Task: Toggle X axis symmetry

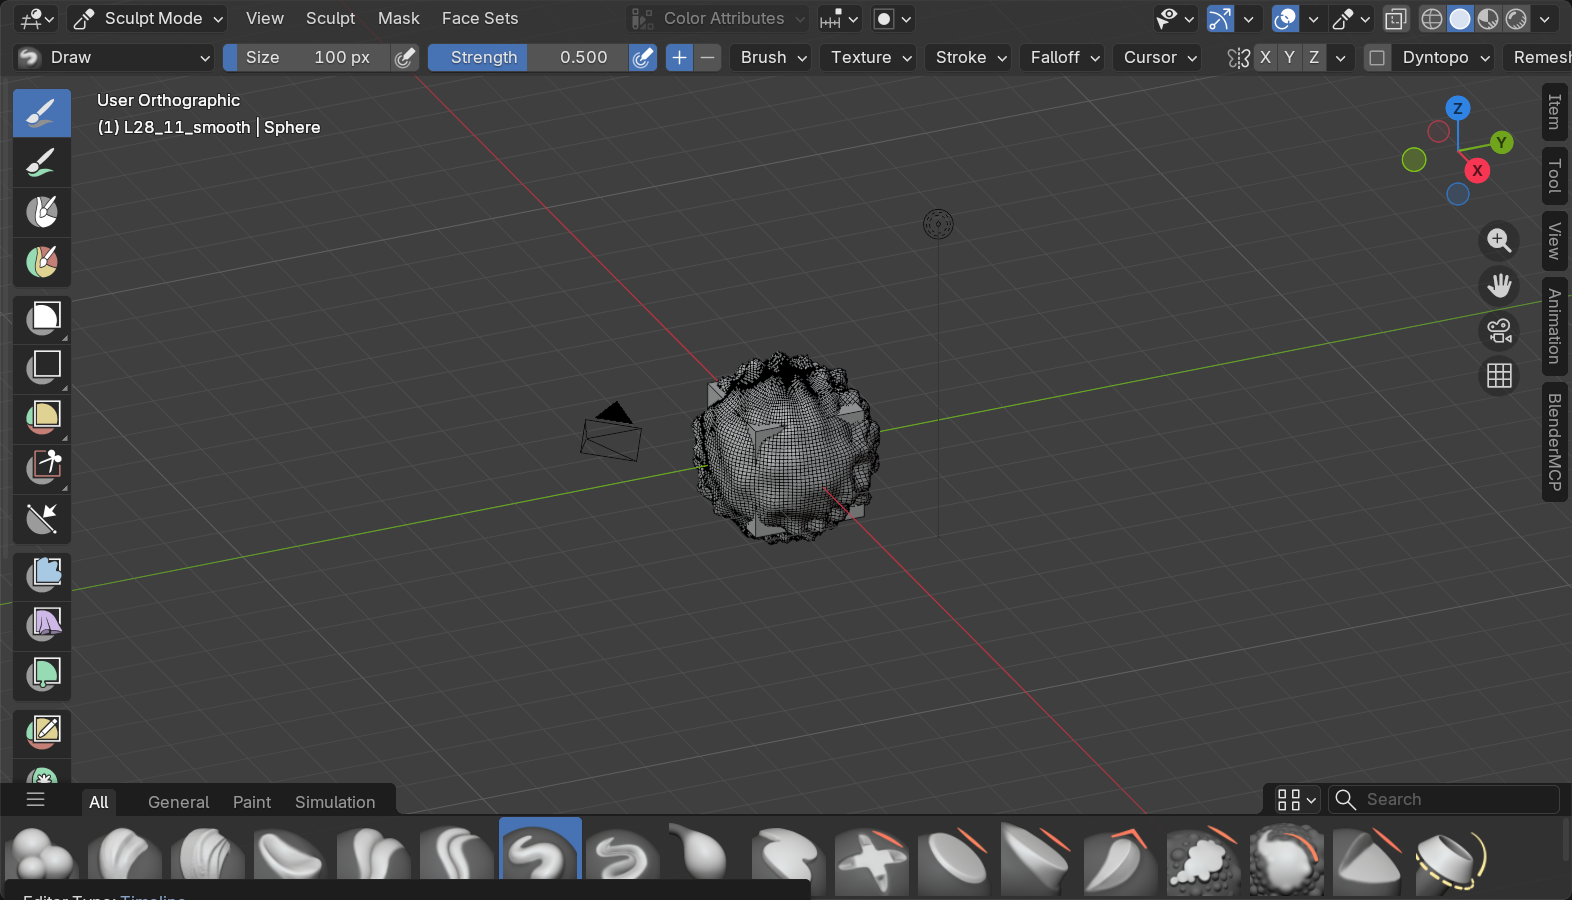Action: click(1265, 58)
